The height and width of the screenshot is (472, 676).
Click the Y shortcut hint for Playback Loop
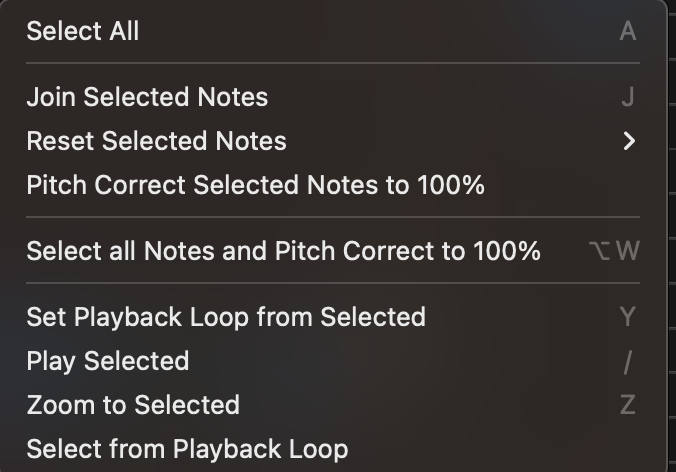pos(627,317)
